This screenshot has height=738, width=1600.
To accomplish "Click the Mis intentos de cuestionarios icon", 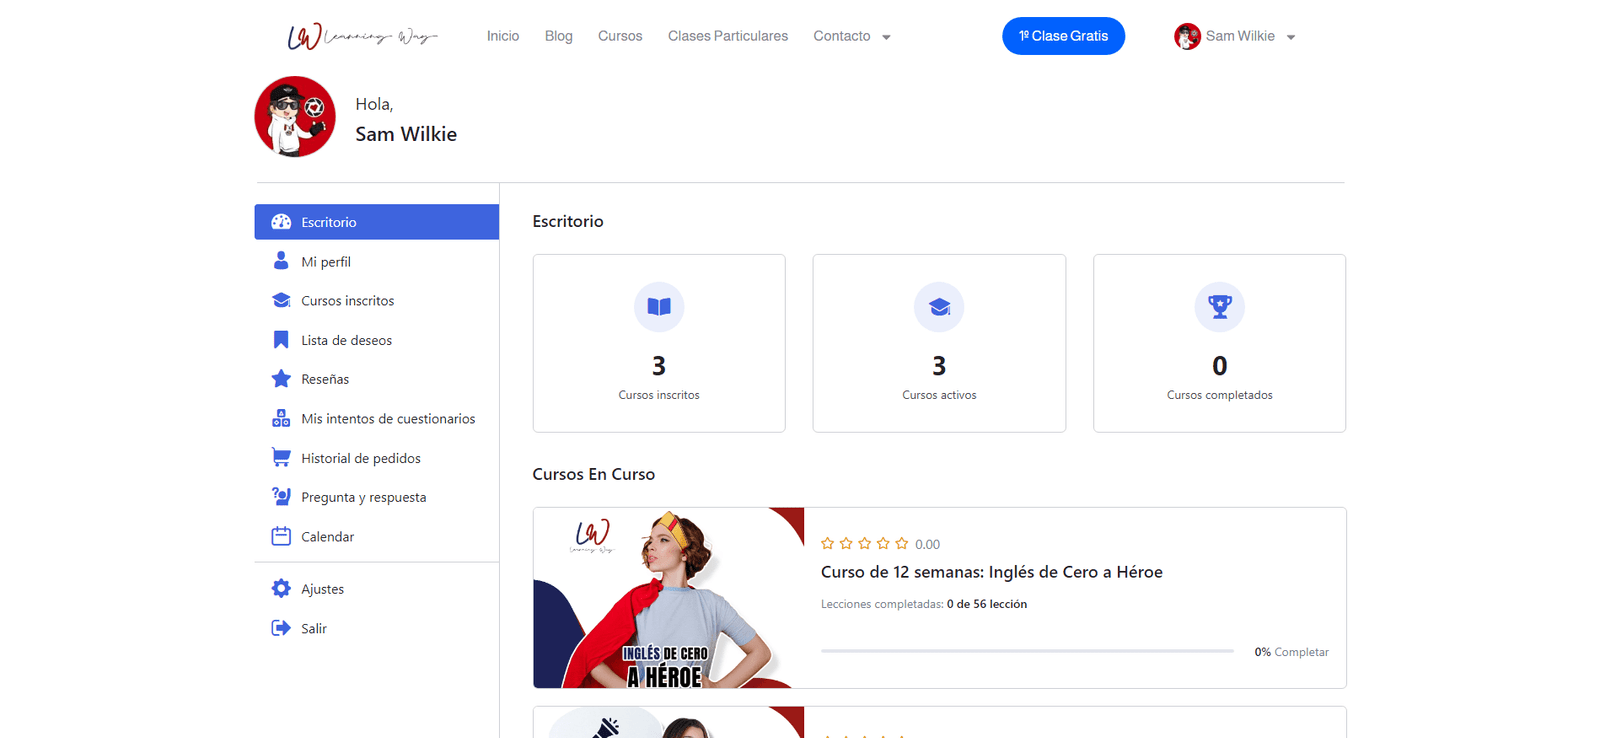I will click(x=281, y=418).
